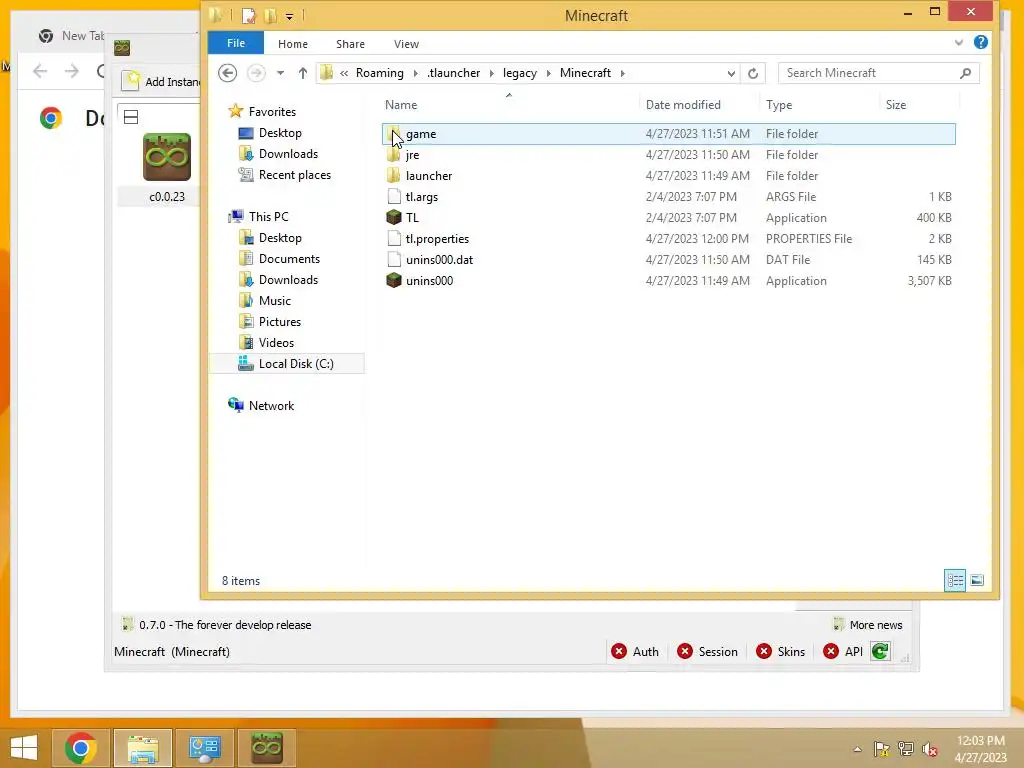Image resolution: width=1024 pixels, height=768 pixels.
Task: Select Downloads under Favorites
Action: pyautogui.click(x=288, y=153)
